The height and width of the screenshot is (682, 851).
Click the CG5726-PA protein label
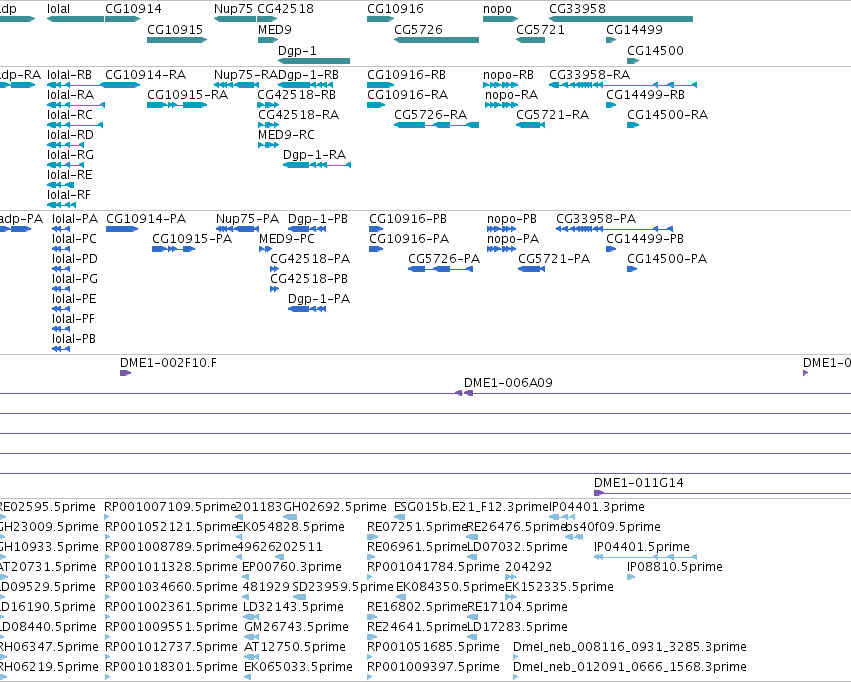click(444, 259)
